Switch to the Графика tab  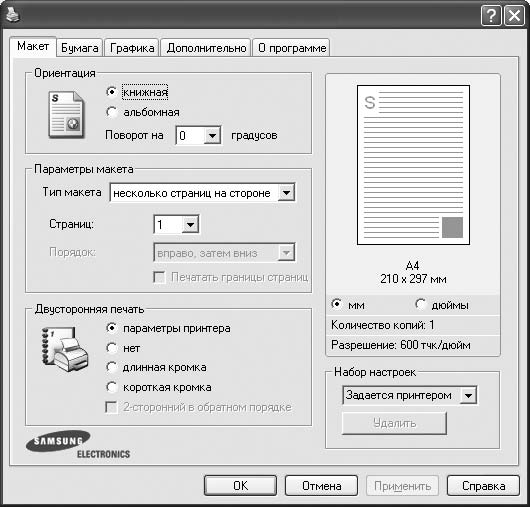[132, 48]
